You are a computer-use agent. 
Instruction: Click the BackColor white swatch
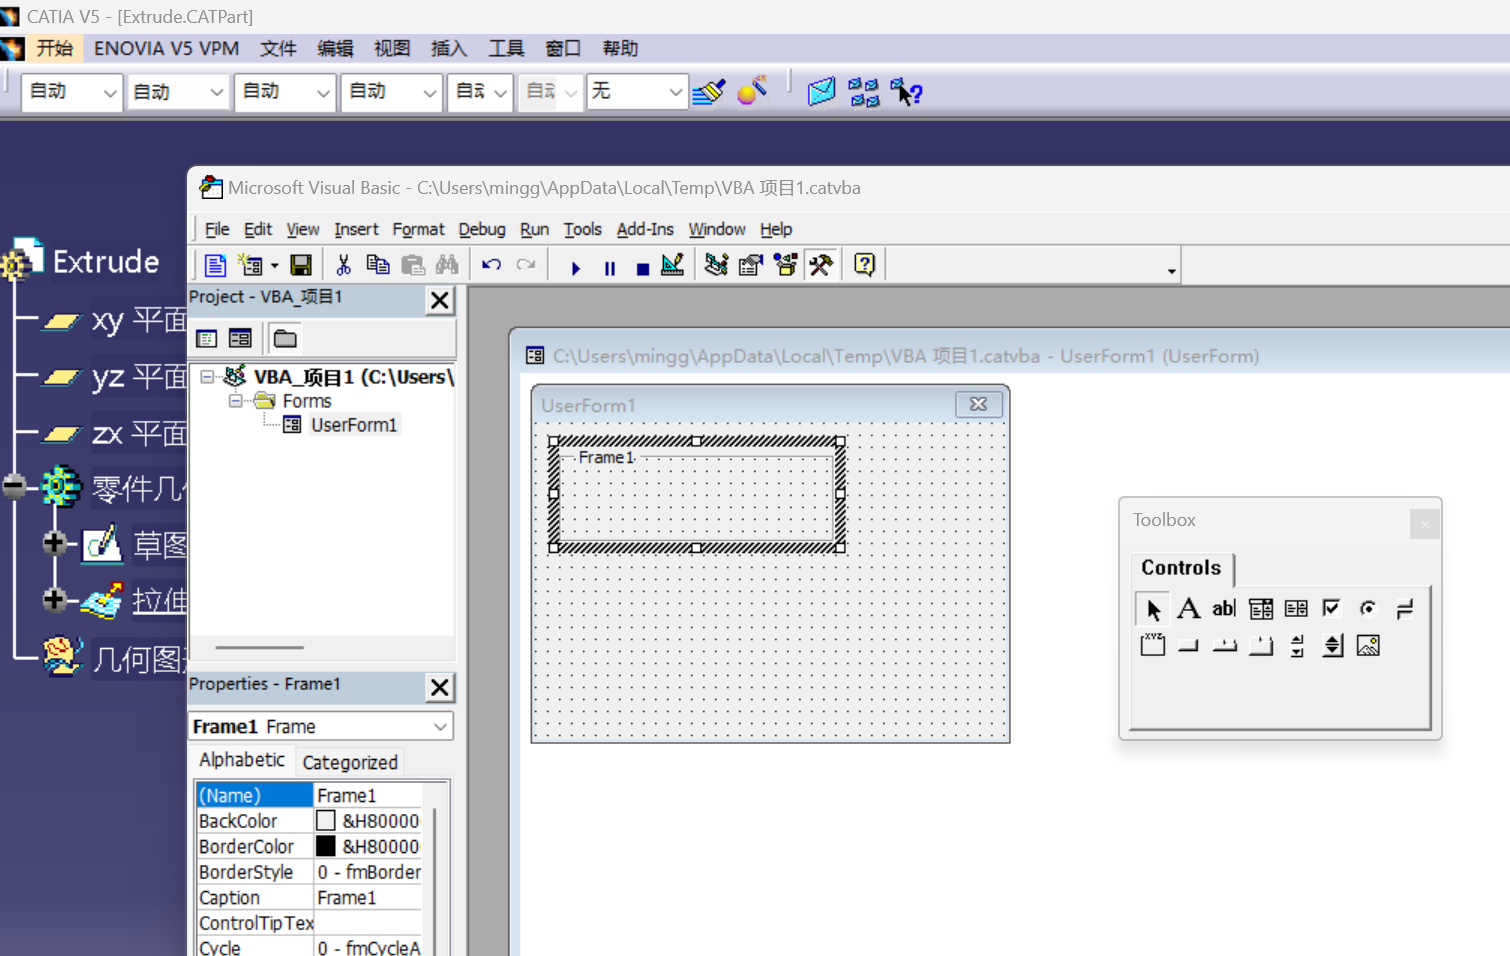tap(326, 821)
